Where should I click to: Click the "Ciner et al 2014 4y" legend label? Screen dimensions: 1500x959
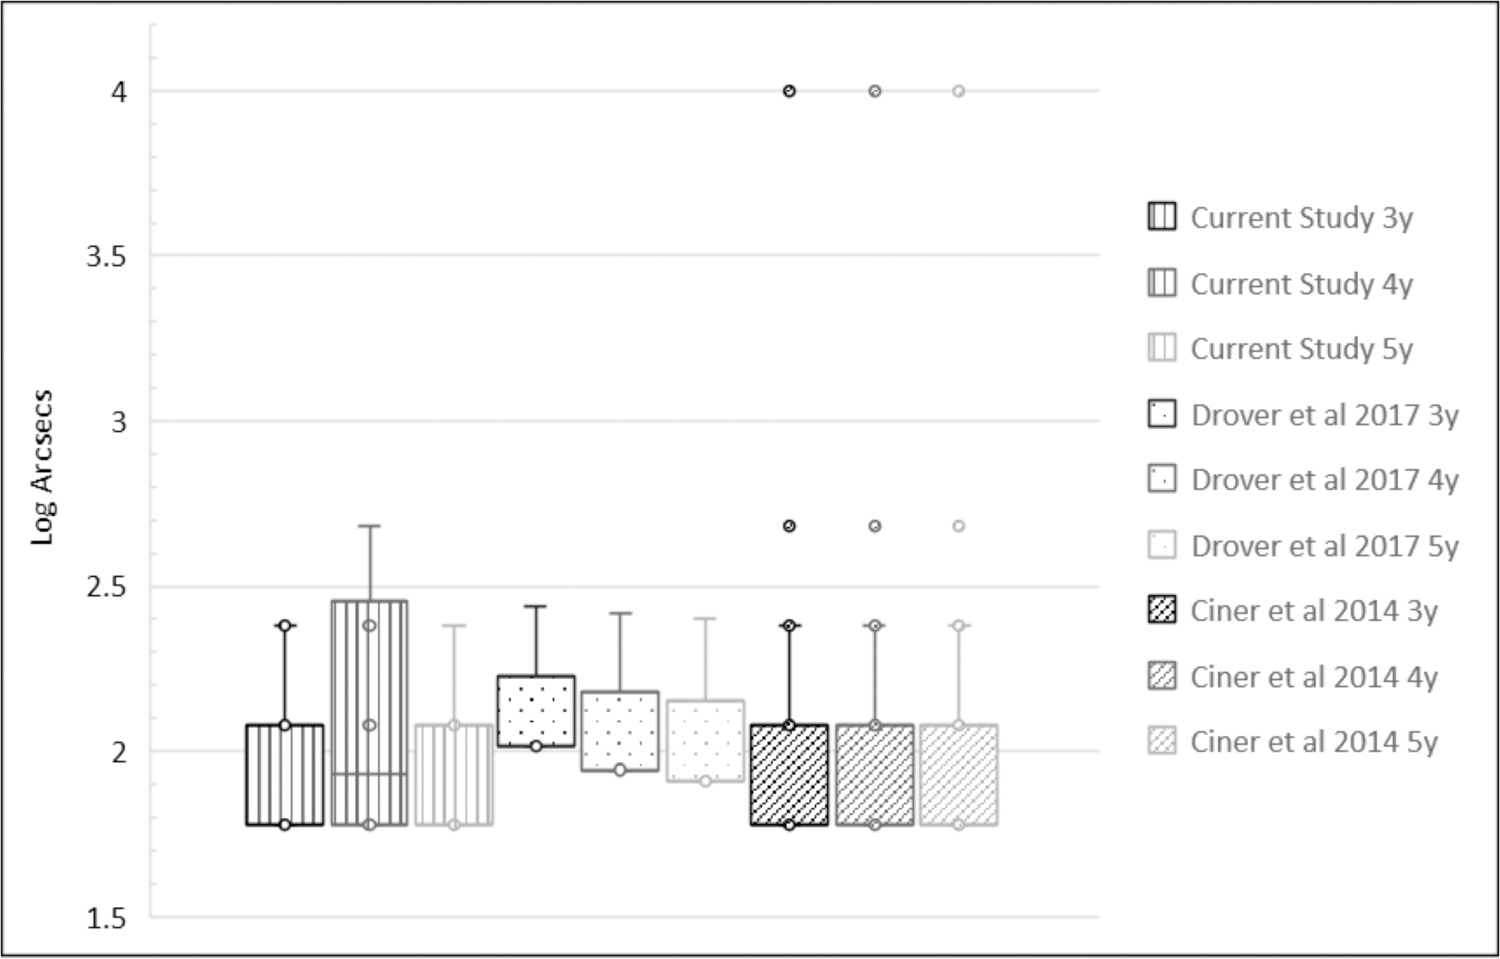point(1313,677)
